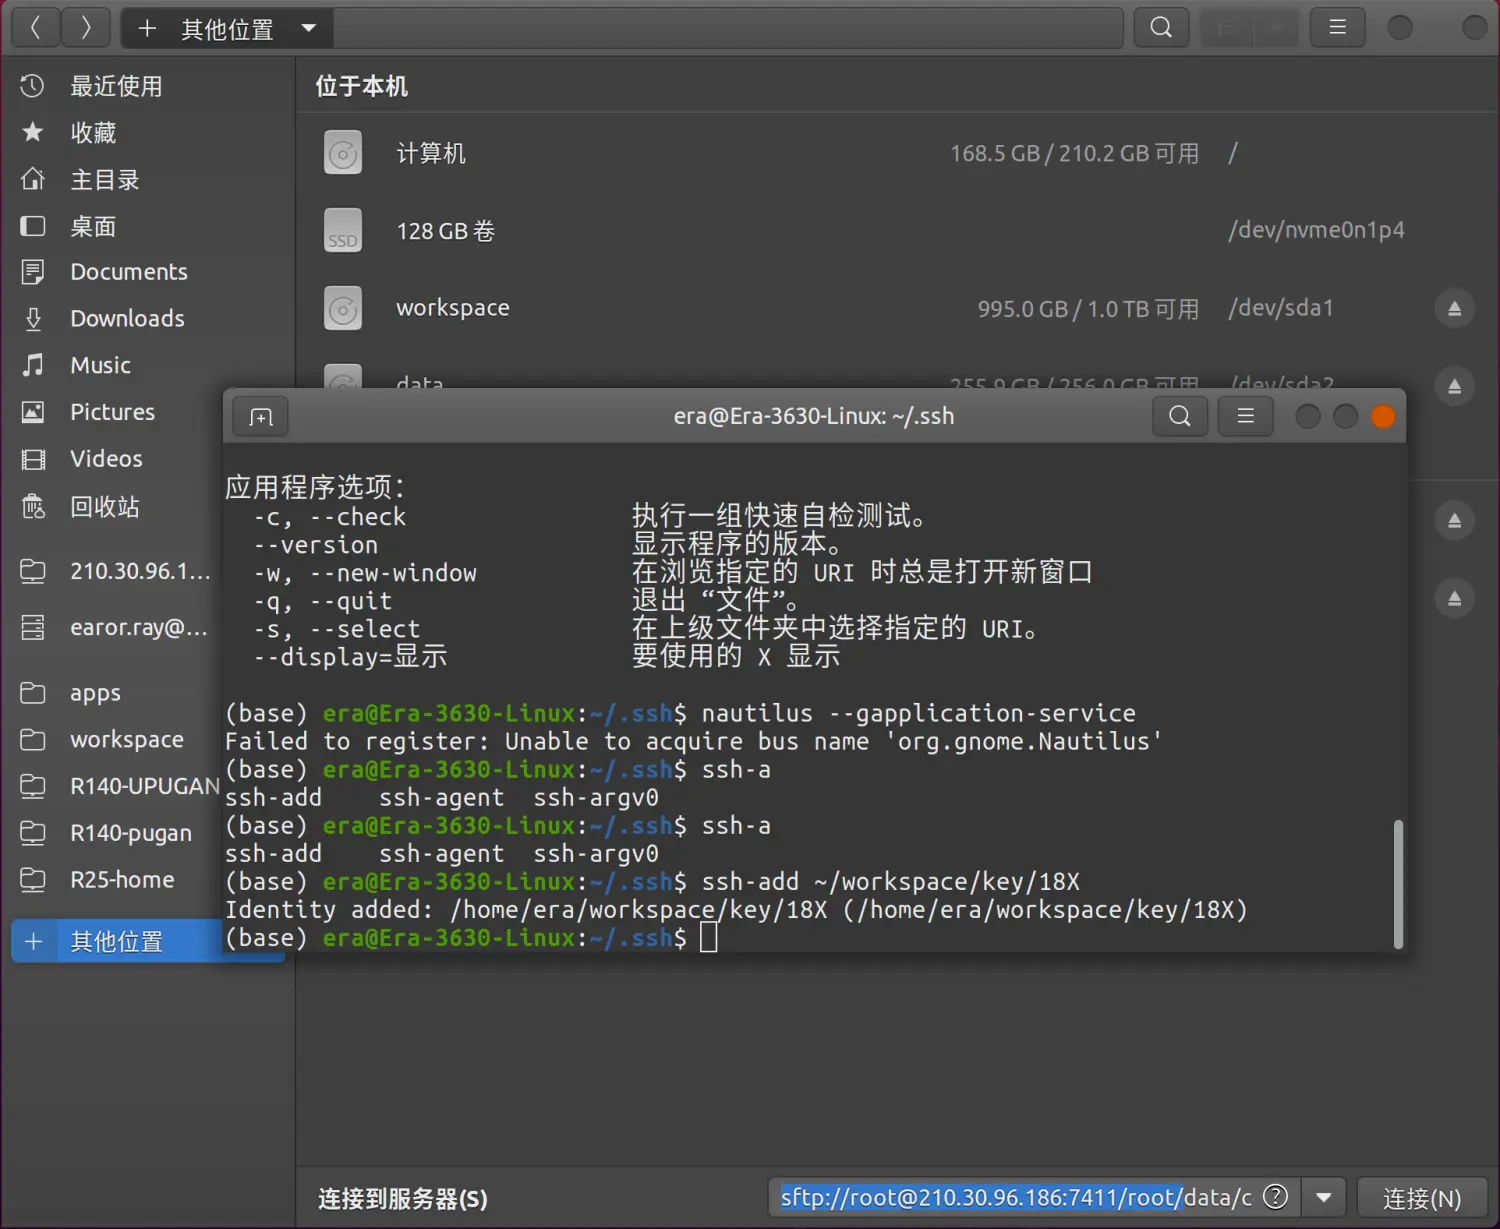The height and width of the screenshot is (1229, 1500).
Task: Open the Files hamburger menu
Action: pos(1337,28)
